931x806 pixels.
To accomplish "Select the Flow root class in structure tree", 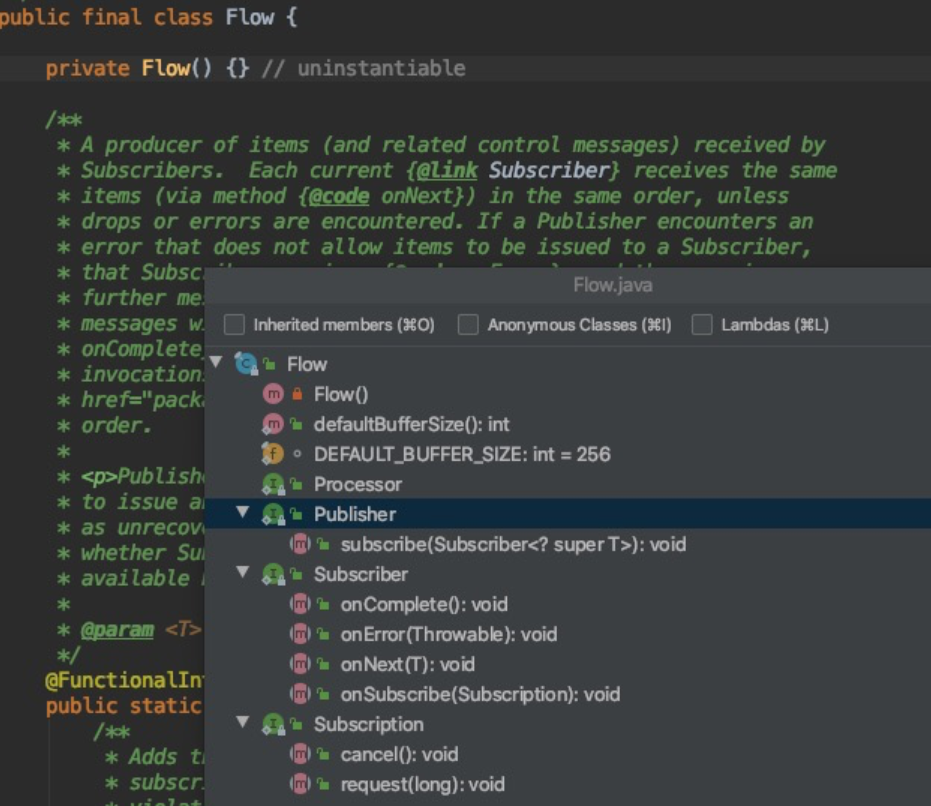I will click(x=307, y=364).
